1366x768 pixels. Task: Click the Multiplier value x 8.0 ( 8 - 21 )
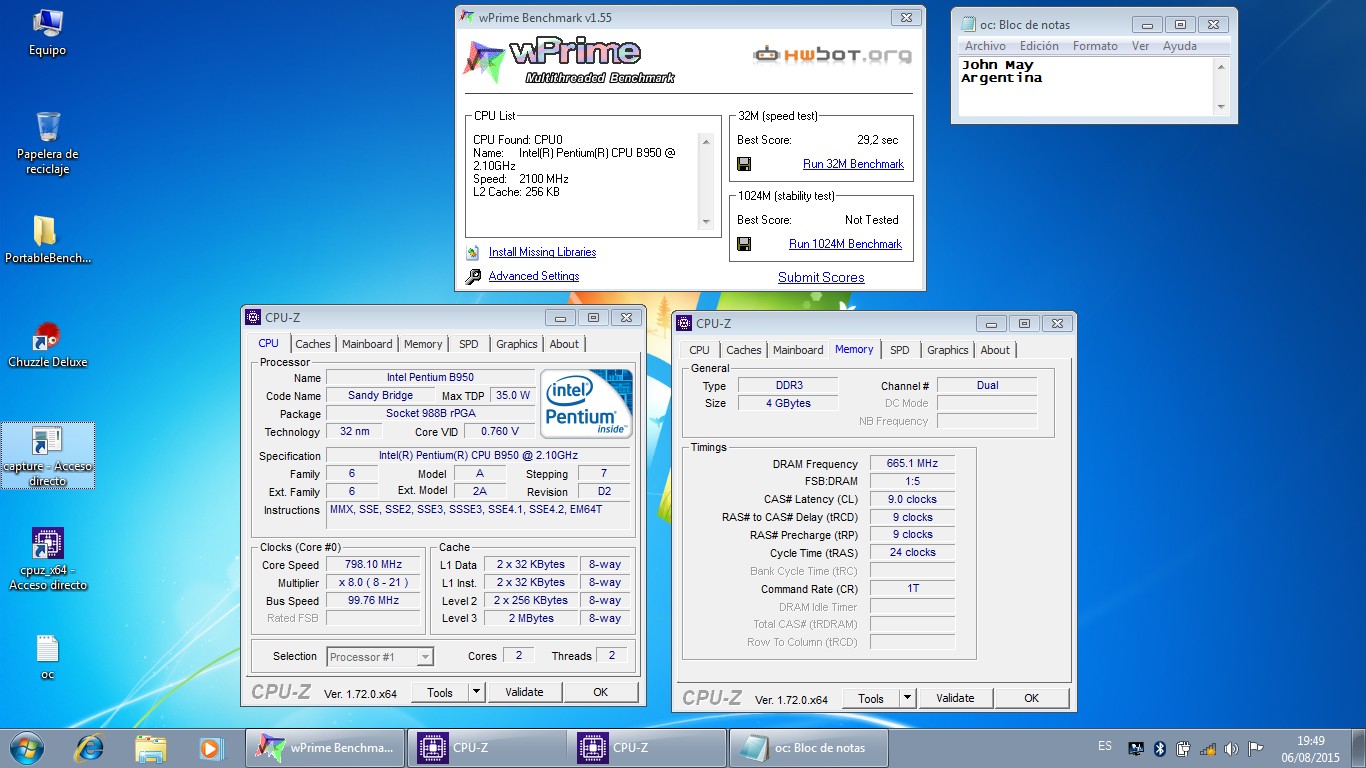coord(374,583)
